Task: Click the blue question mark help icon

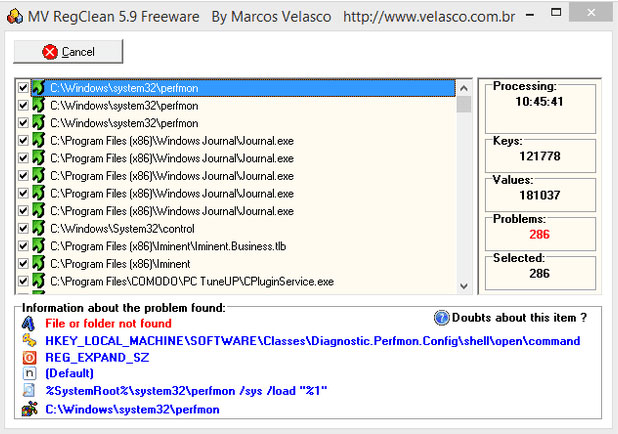Action: [441, 318]
